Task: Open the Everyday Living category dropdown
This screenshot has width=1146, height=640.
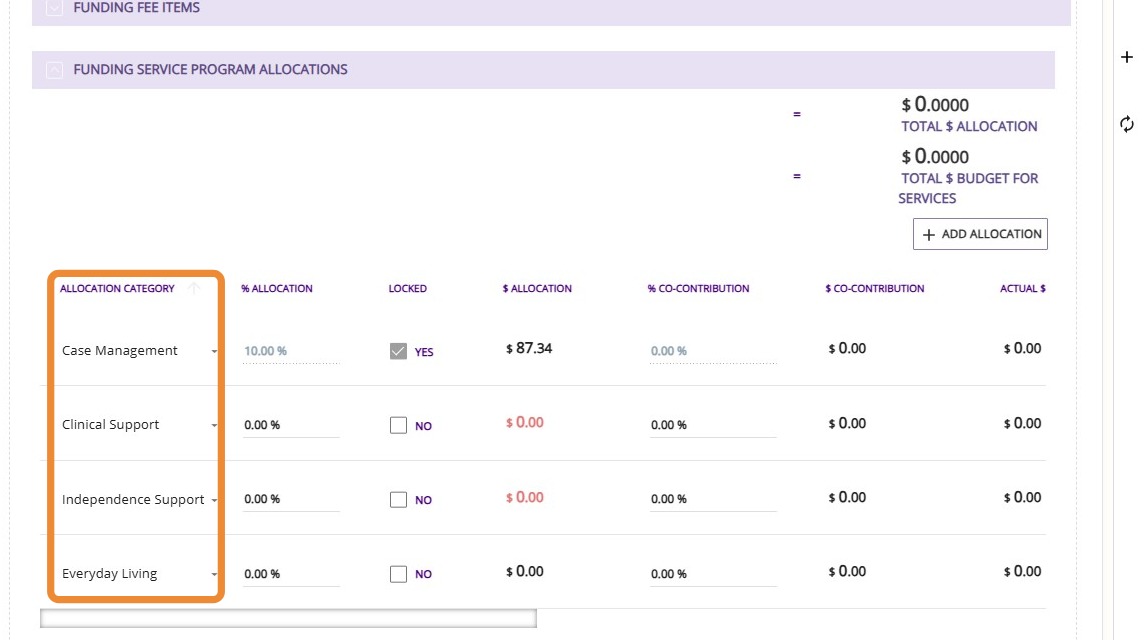Action: (214, 574)
